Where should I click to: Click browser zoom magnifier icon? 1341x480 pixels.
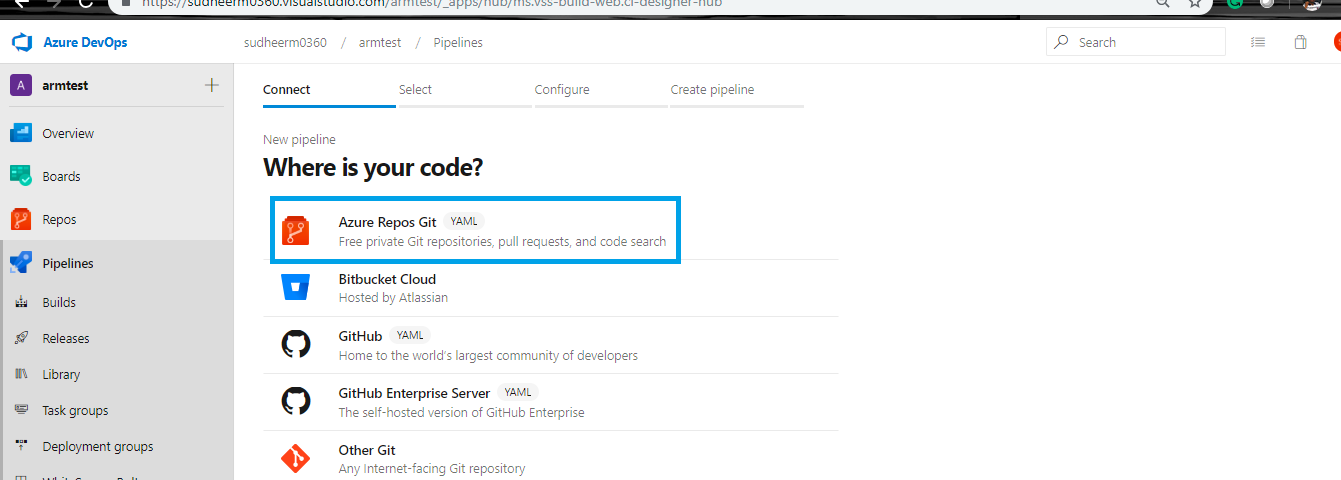1162,4
